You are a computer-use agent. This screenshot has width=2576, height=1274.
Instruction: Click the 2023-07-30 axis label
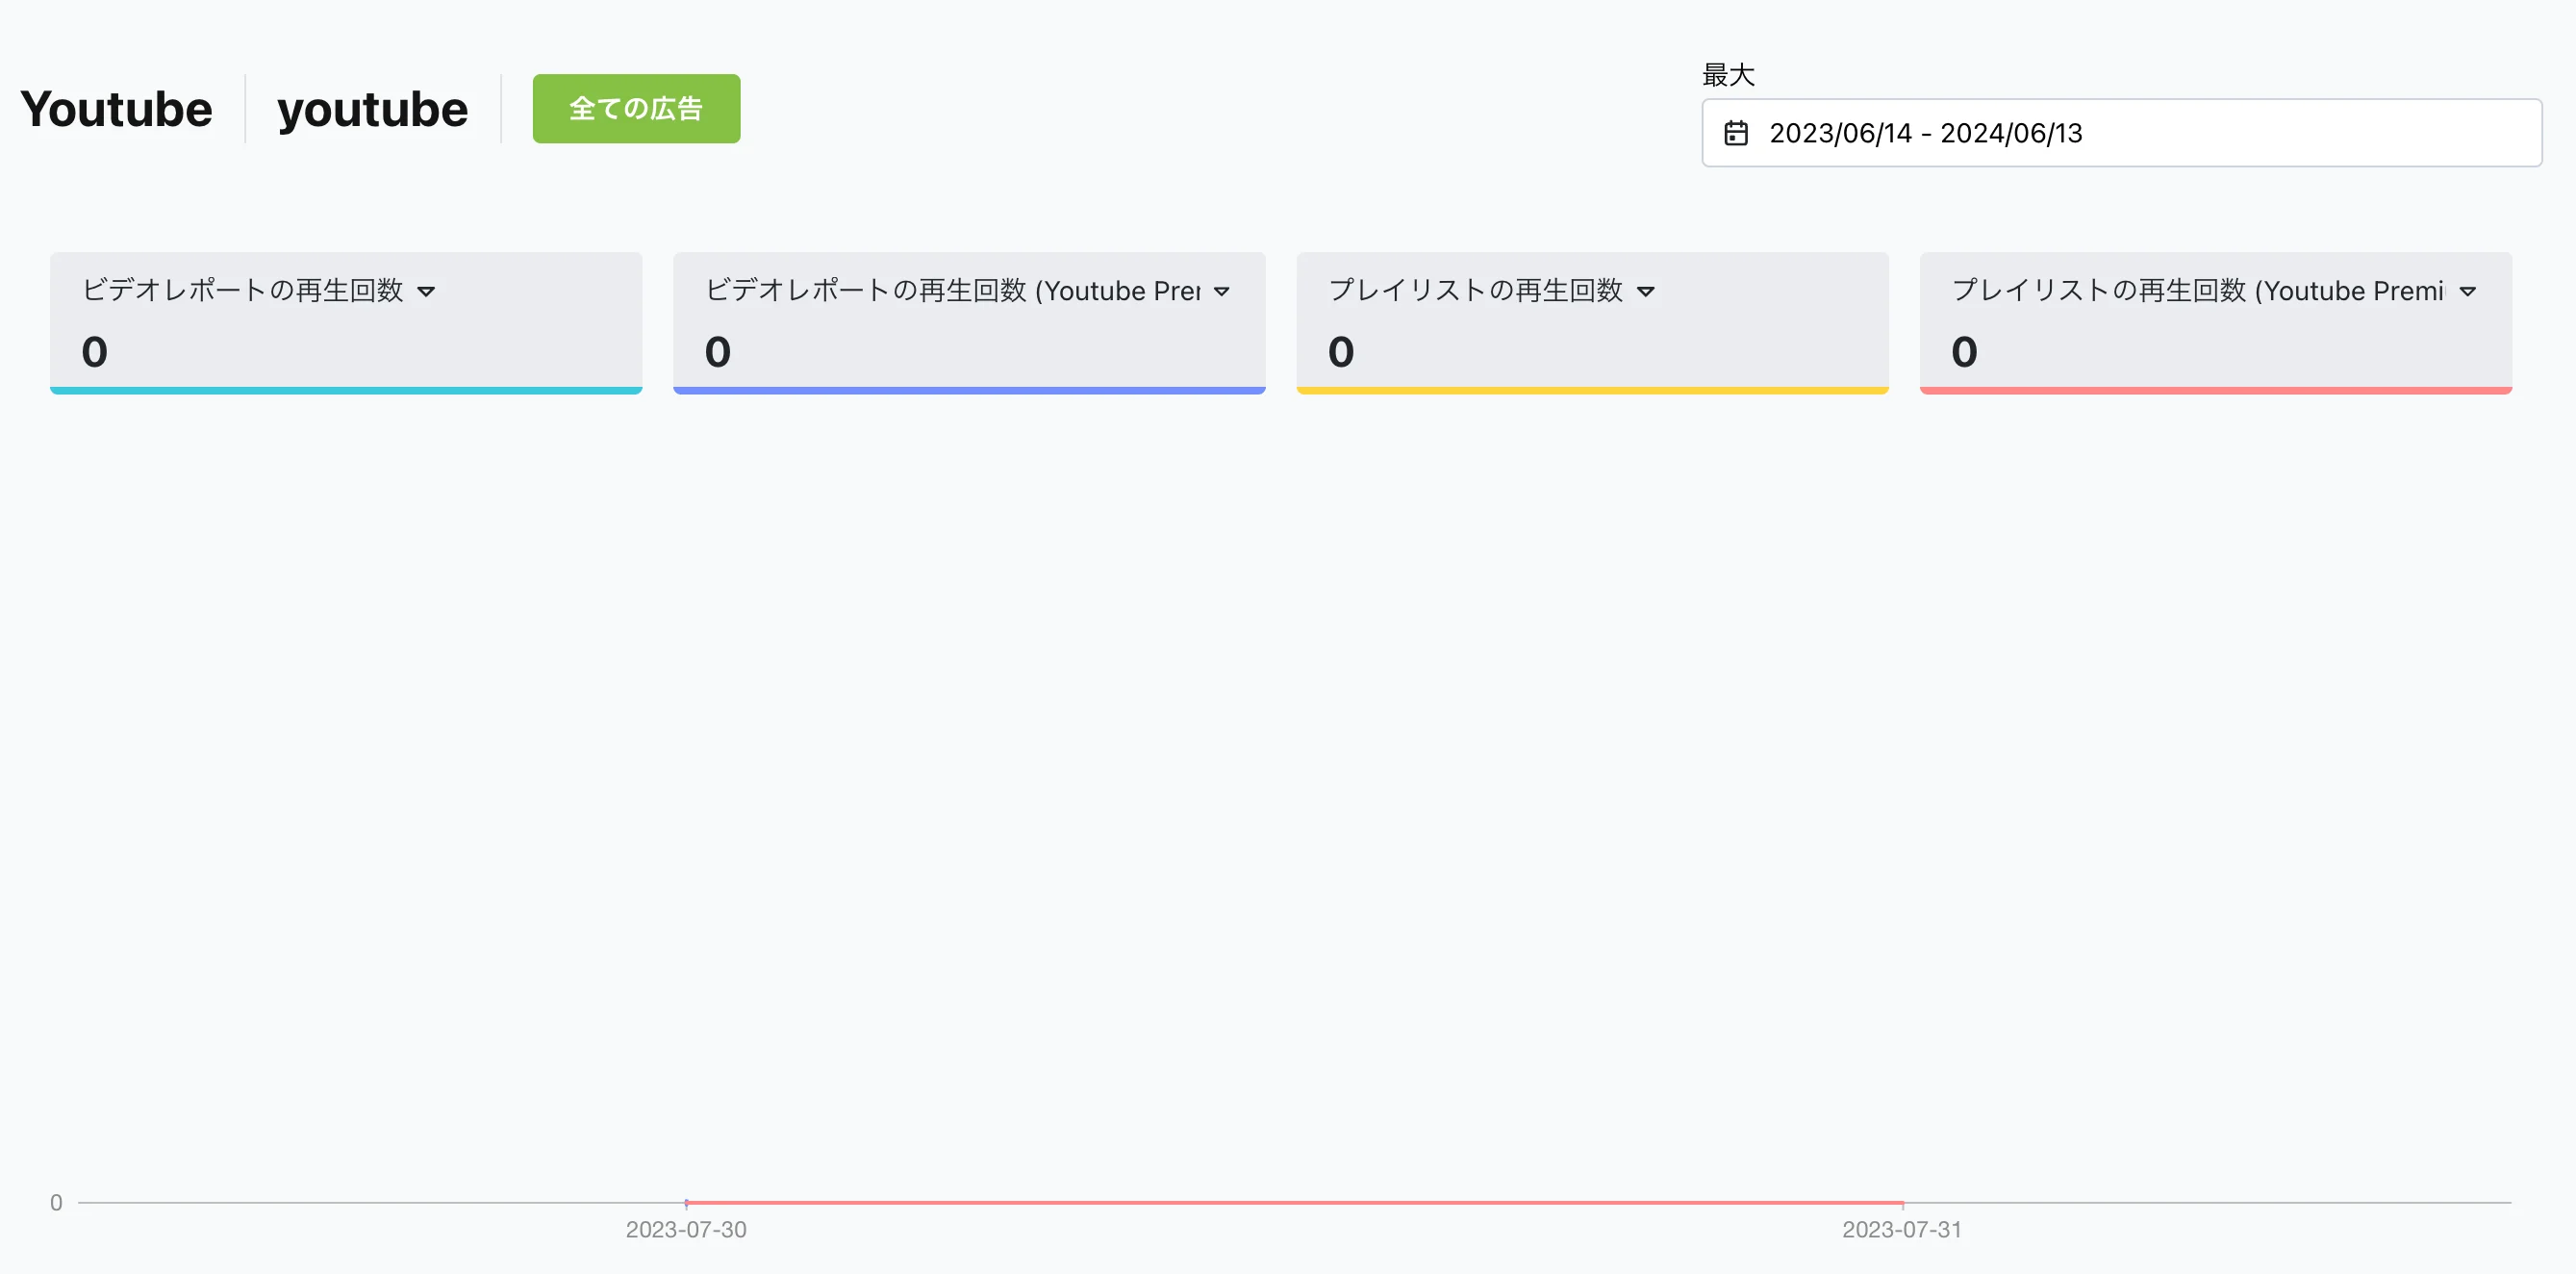coord(686,1230)
